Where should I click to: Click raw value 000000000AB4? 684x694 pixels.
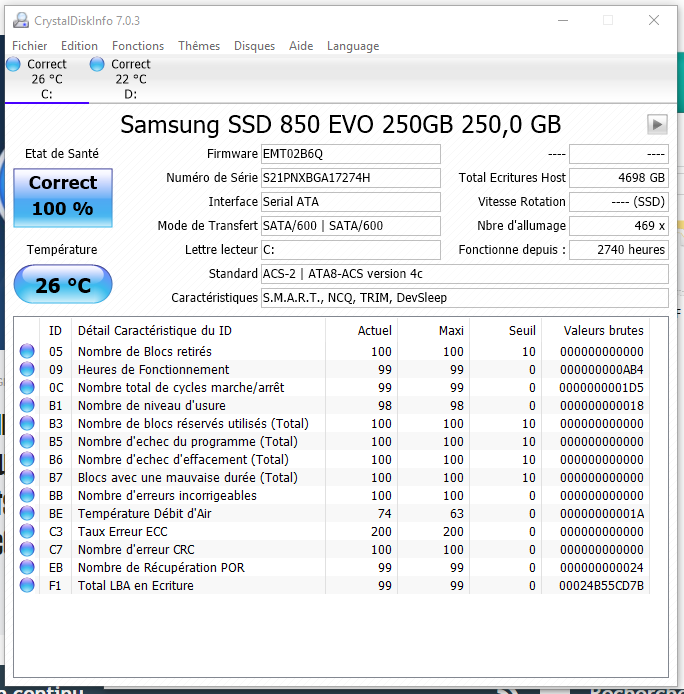pos(602,370)
